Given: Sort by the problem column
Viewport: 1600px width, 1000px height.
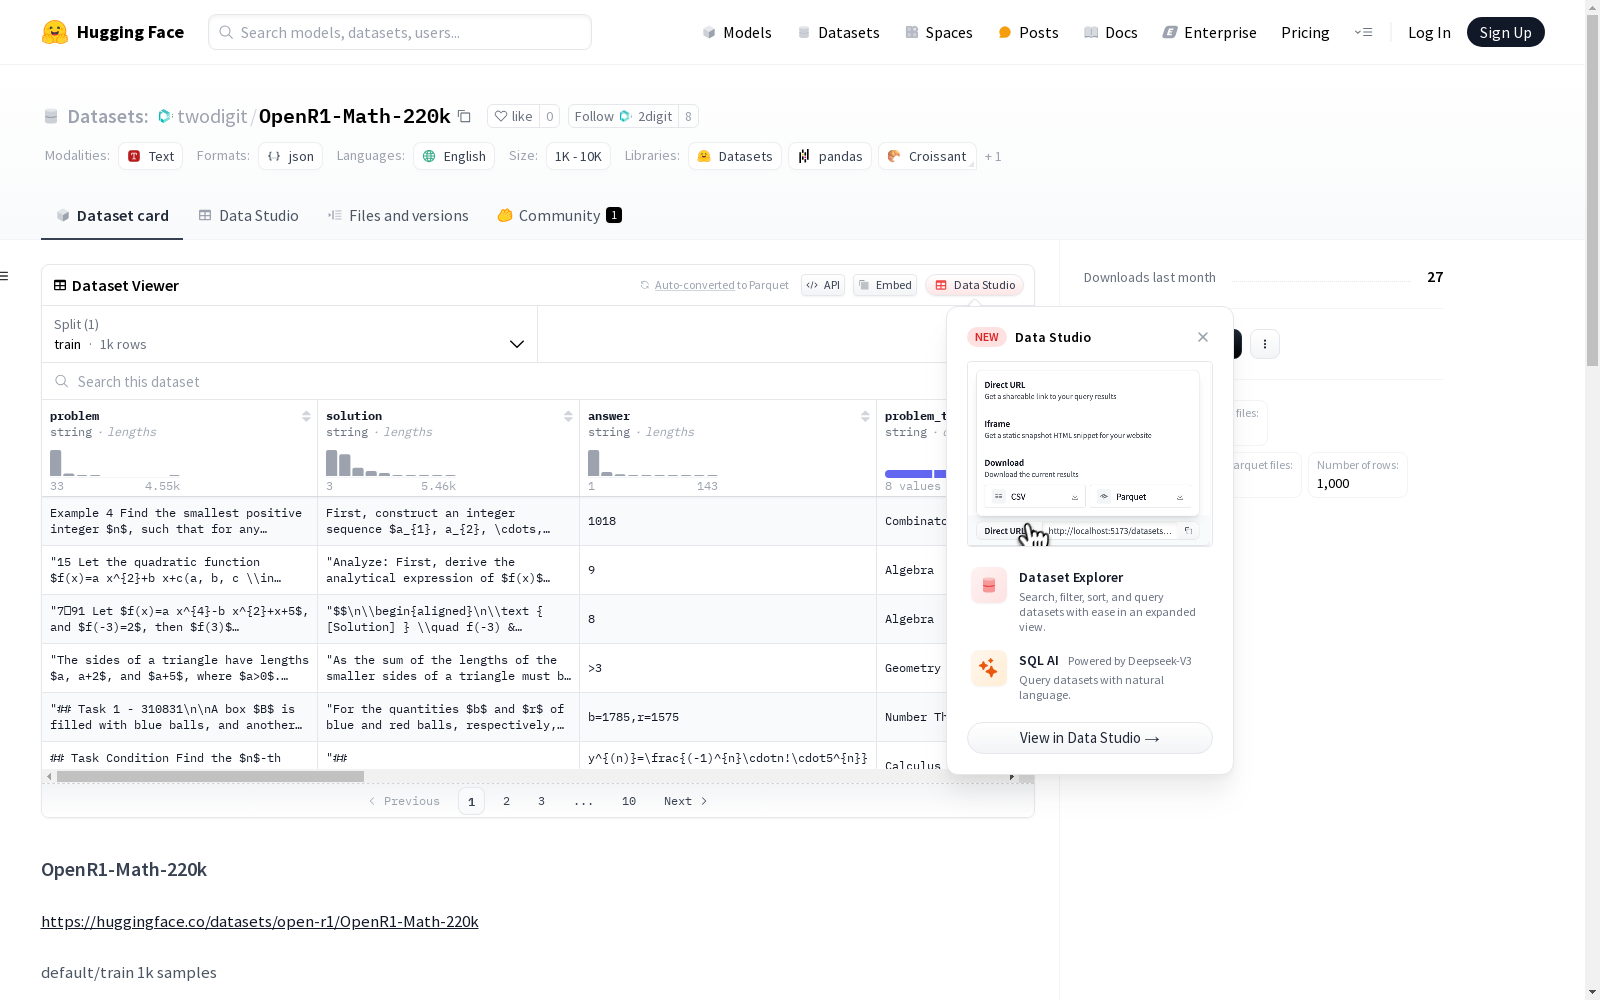Looking at the screenshot, I should 306,416.
